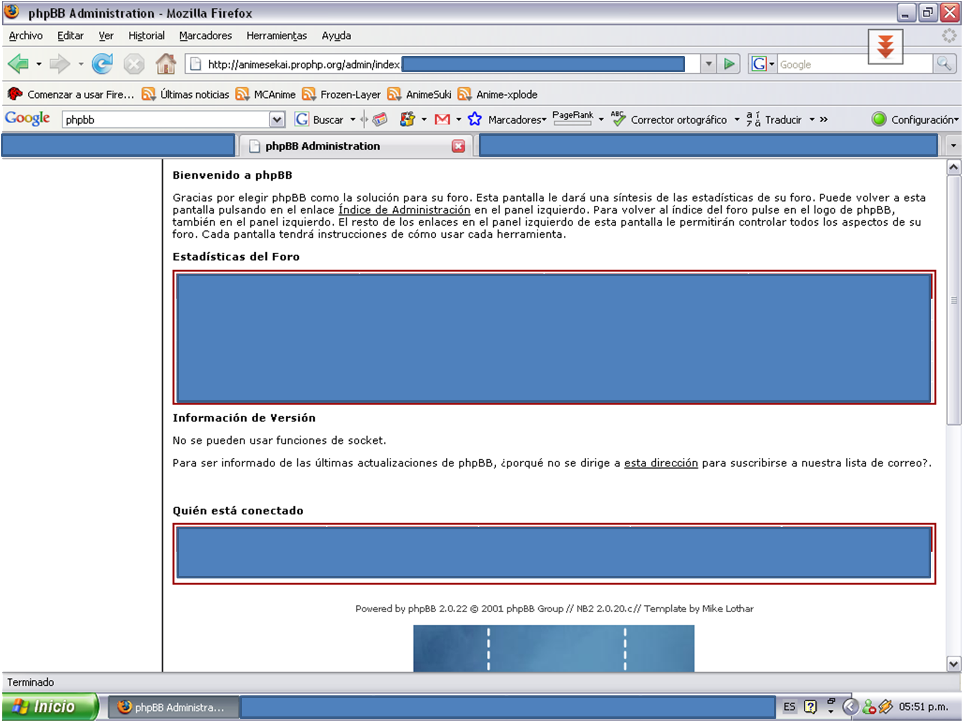
Task: Expand the Gmail dropdown arrow
Action: coord(458,120)
